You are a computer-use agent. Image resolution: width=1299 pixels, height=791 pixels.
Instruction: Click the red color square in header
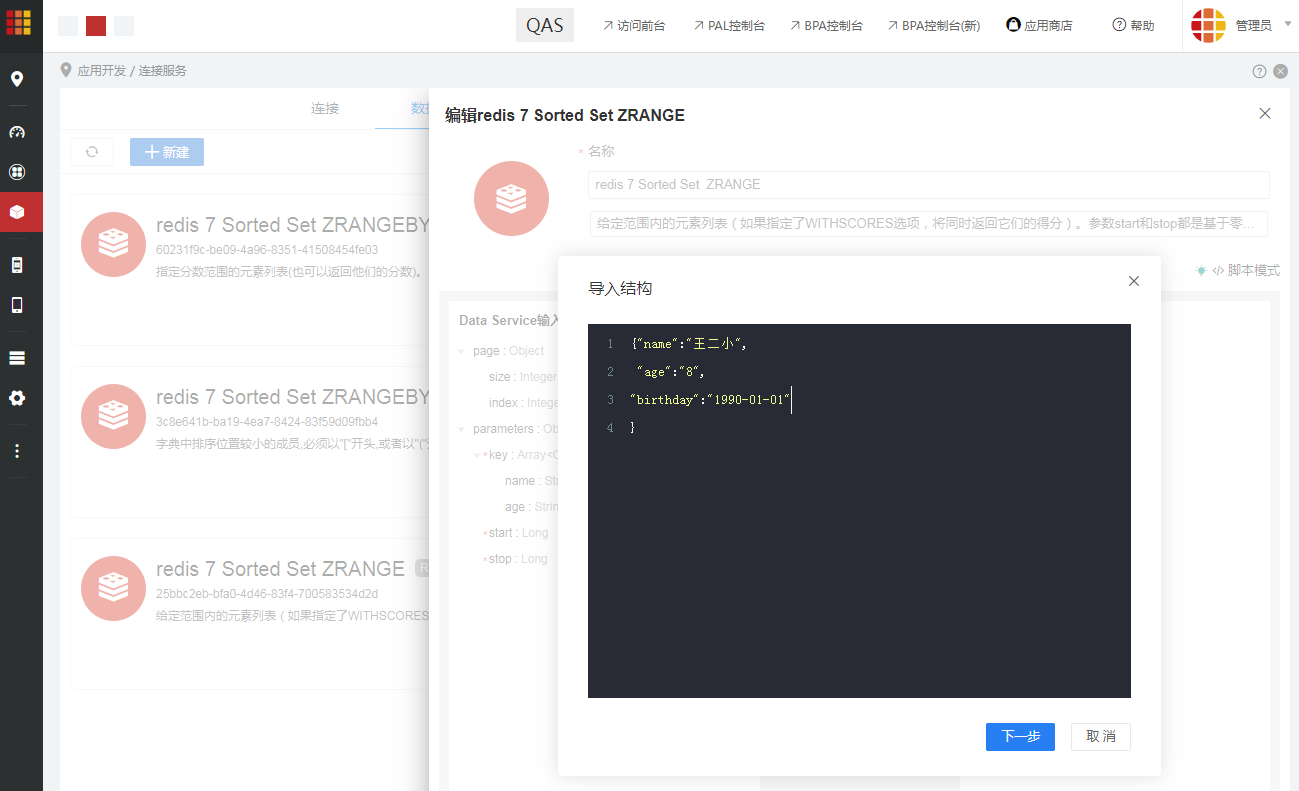[x=96, y=26]
